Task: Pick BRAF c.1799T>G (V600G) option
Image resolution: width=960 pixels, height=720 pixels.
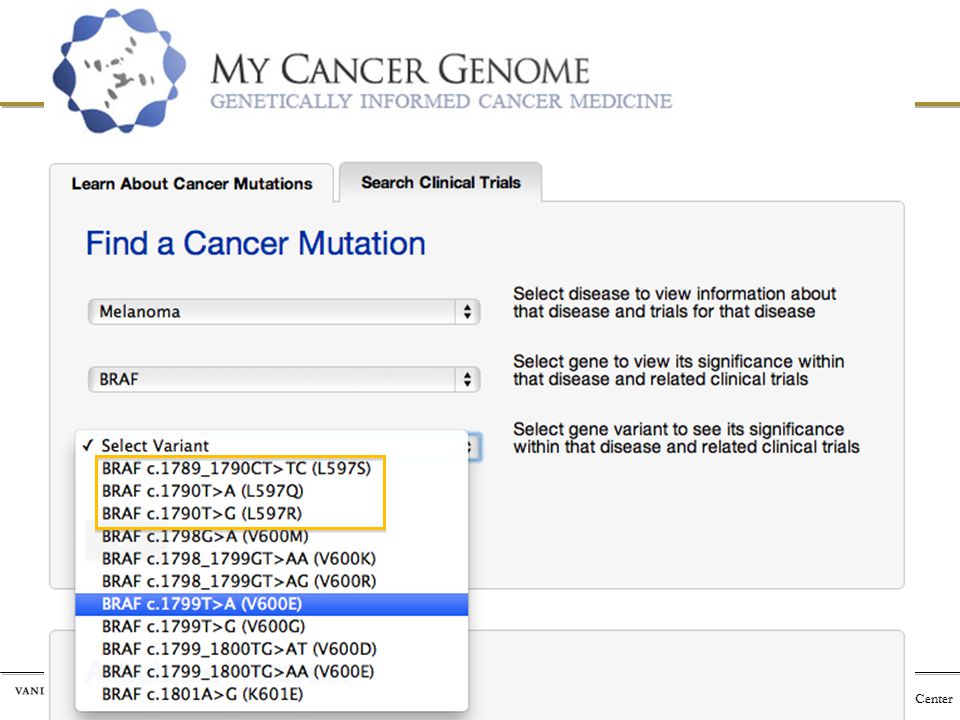Action: pyautogui.click(x=272, y=627)
